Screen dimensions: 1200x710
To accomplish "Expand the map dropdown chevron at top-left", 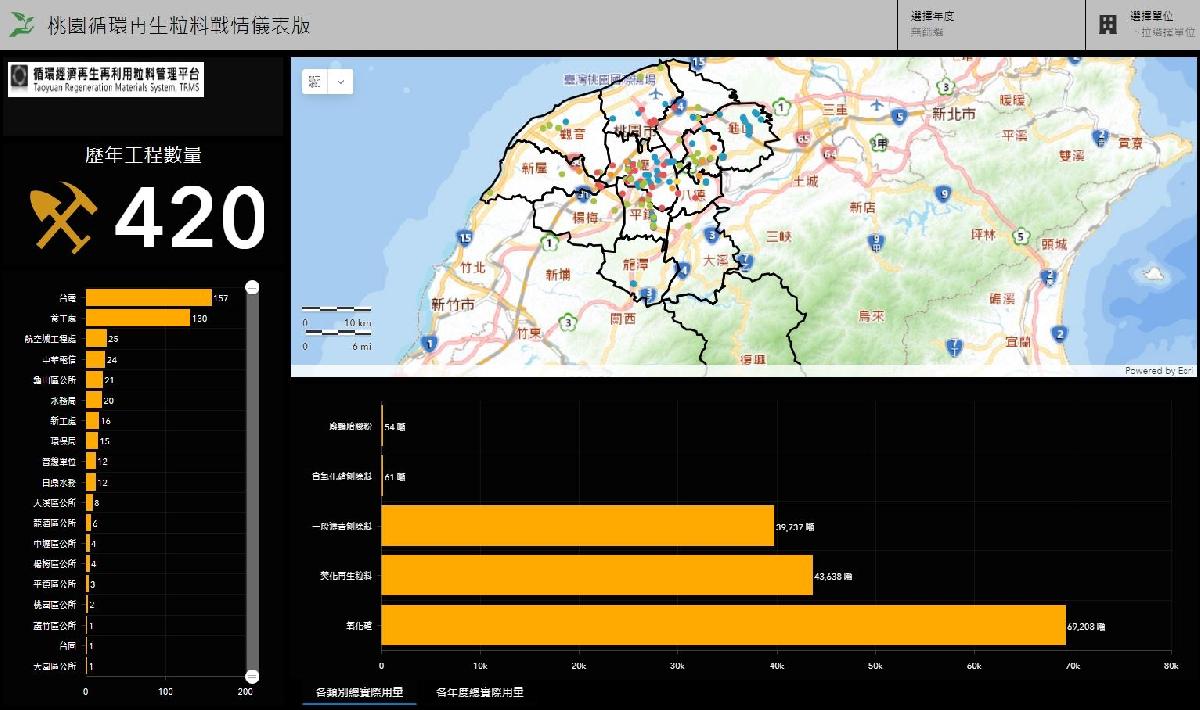I will 340,82.
